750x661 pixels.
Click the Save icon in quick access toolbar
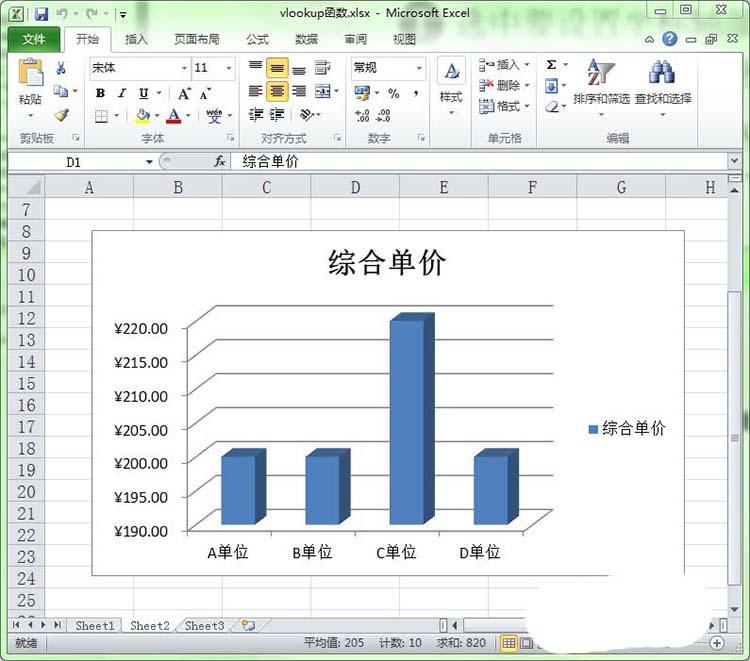point(41,14)
